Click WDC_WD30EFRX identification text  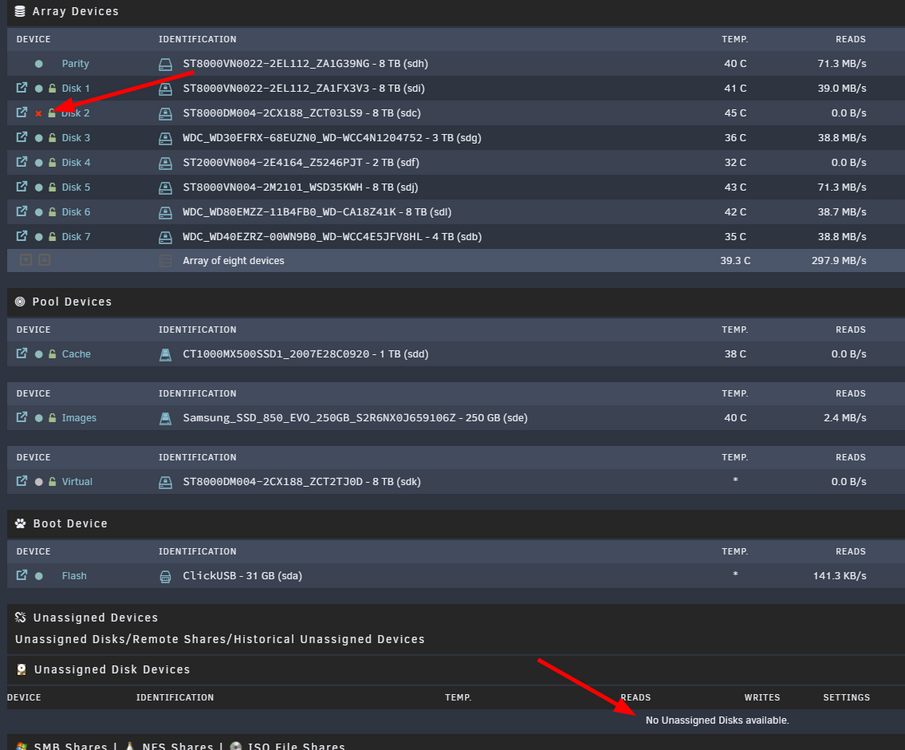(x=332, y=138)
